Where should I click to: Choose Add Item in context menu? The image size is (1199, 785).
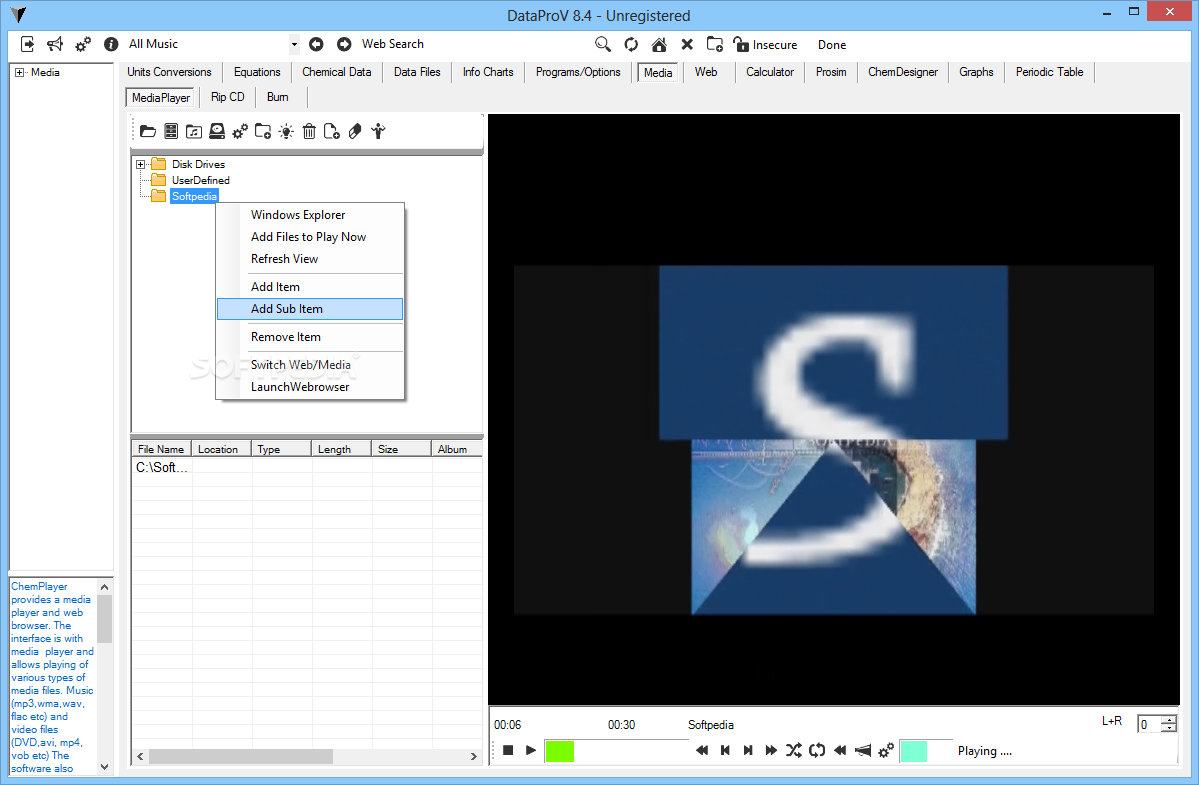pyautogui.click(x=310, y=287)
